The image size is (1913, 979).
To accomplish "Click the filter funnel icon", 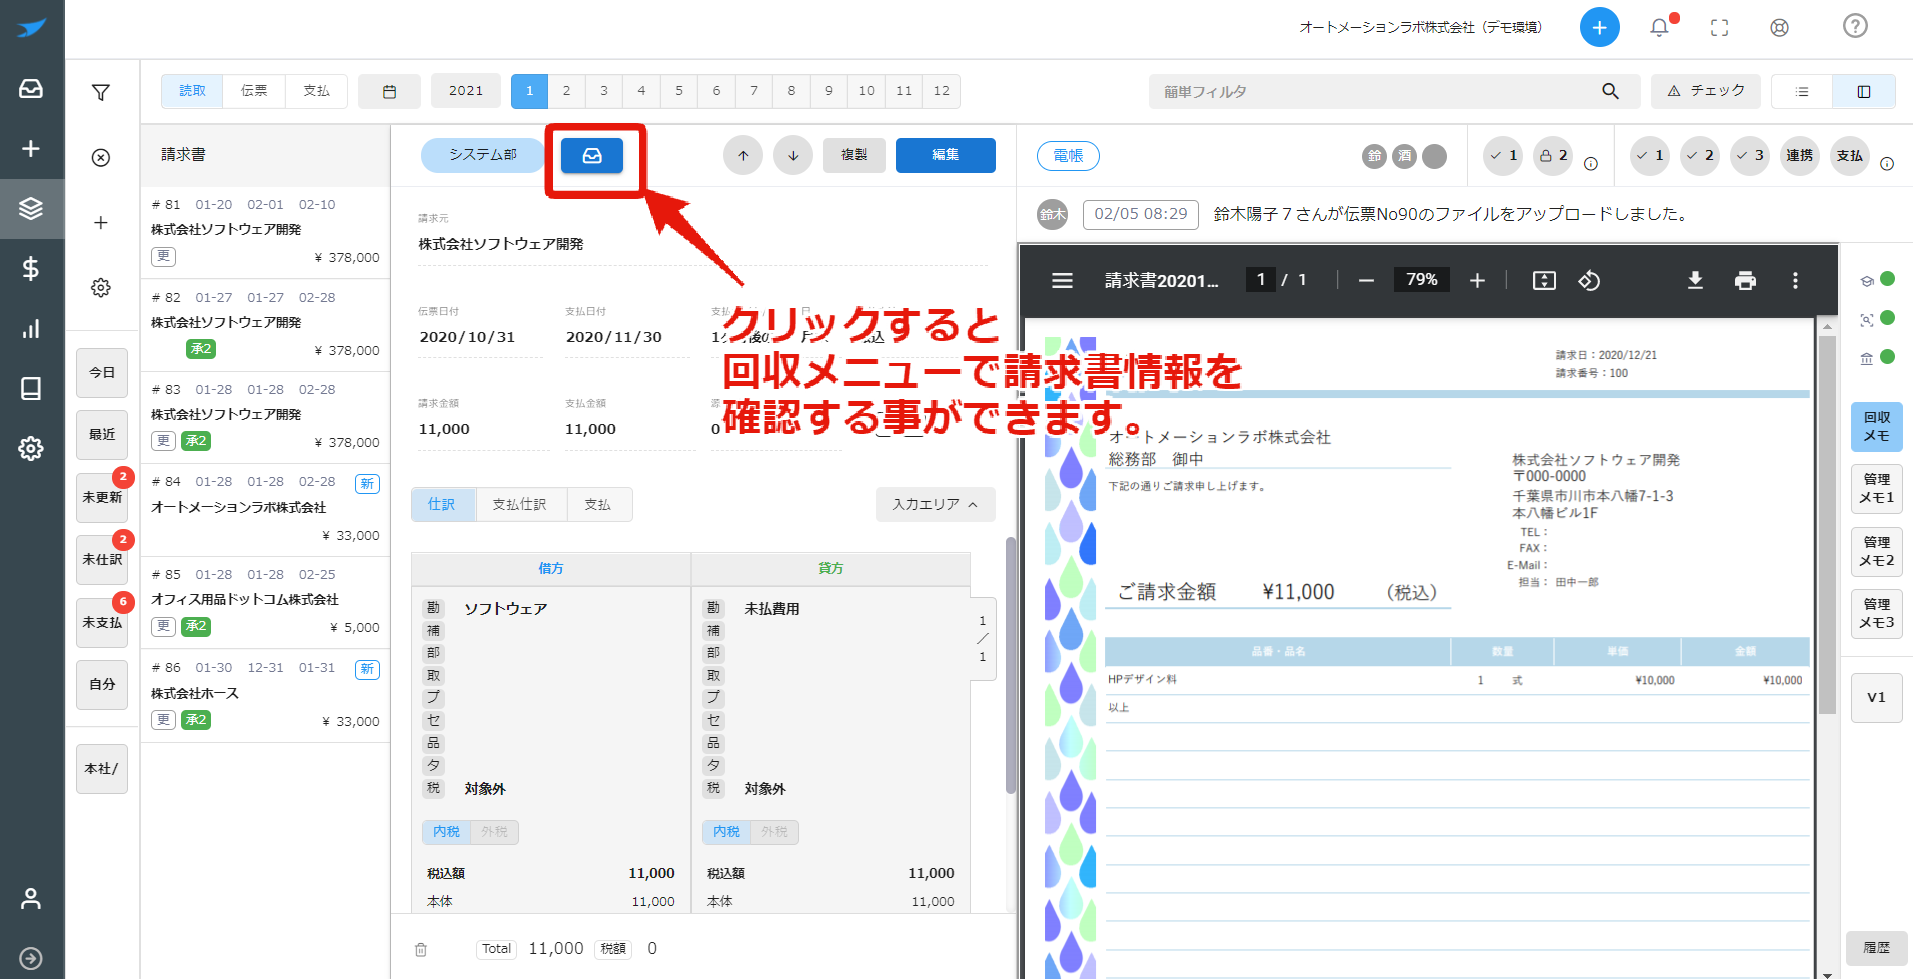I will [101, 92].
